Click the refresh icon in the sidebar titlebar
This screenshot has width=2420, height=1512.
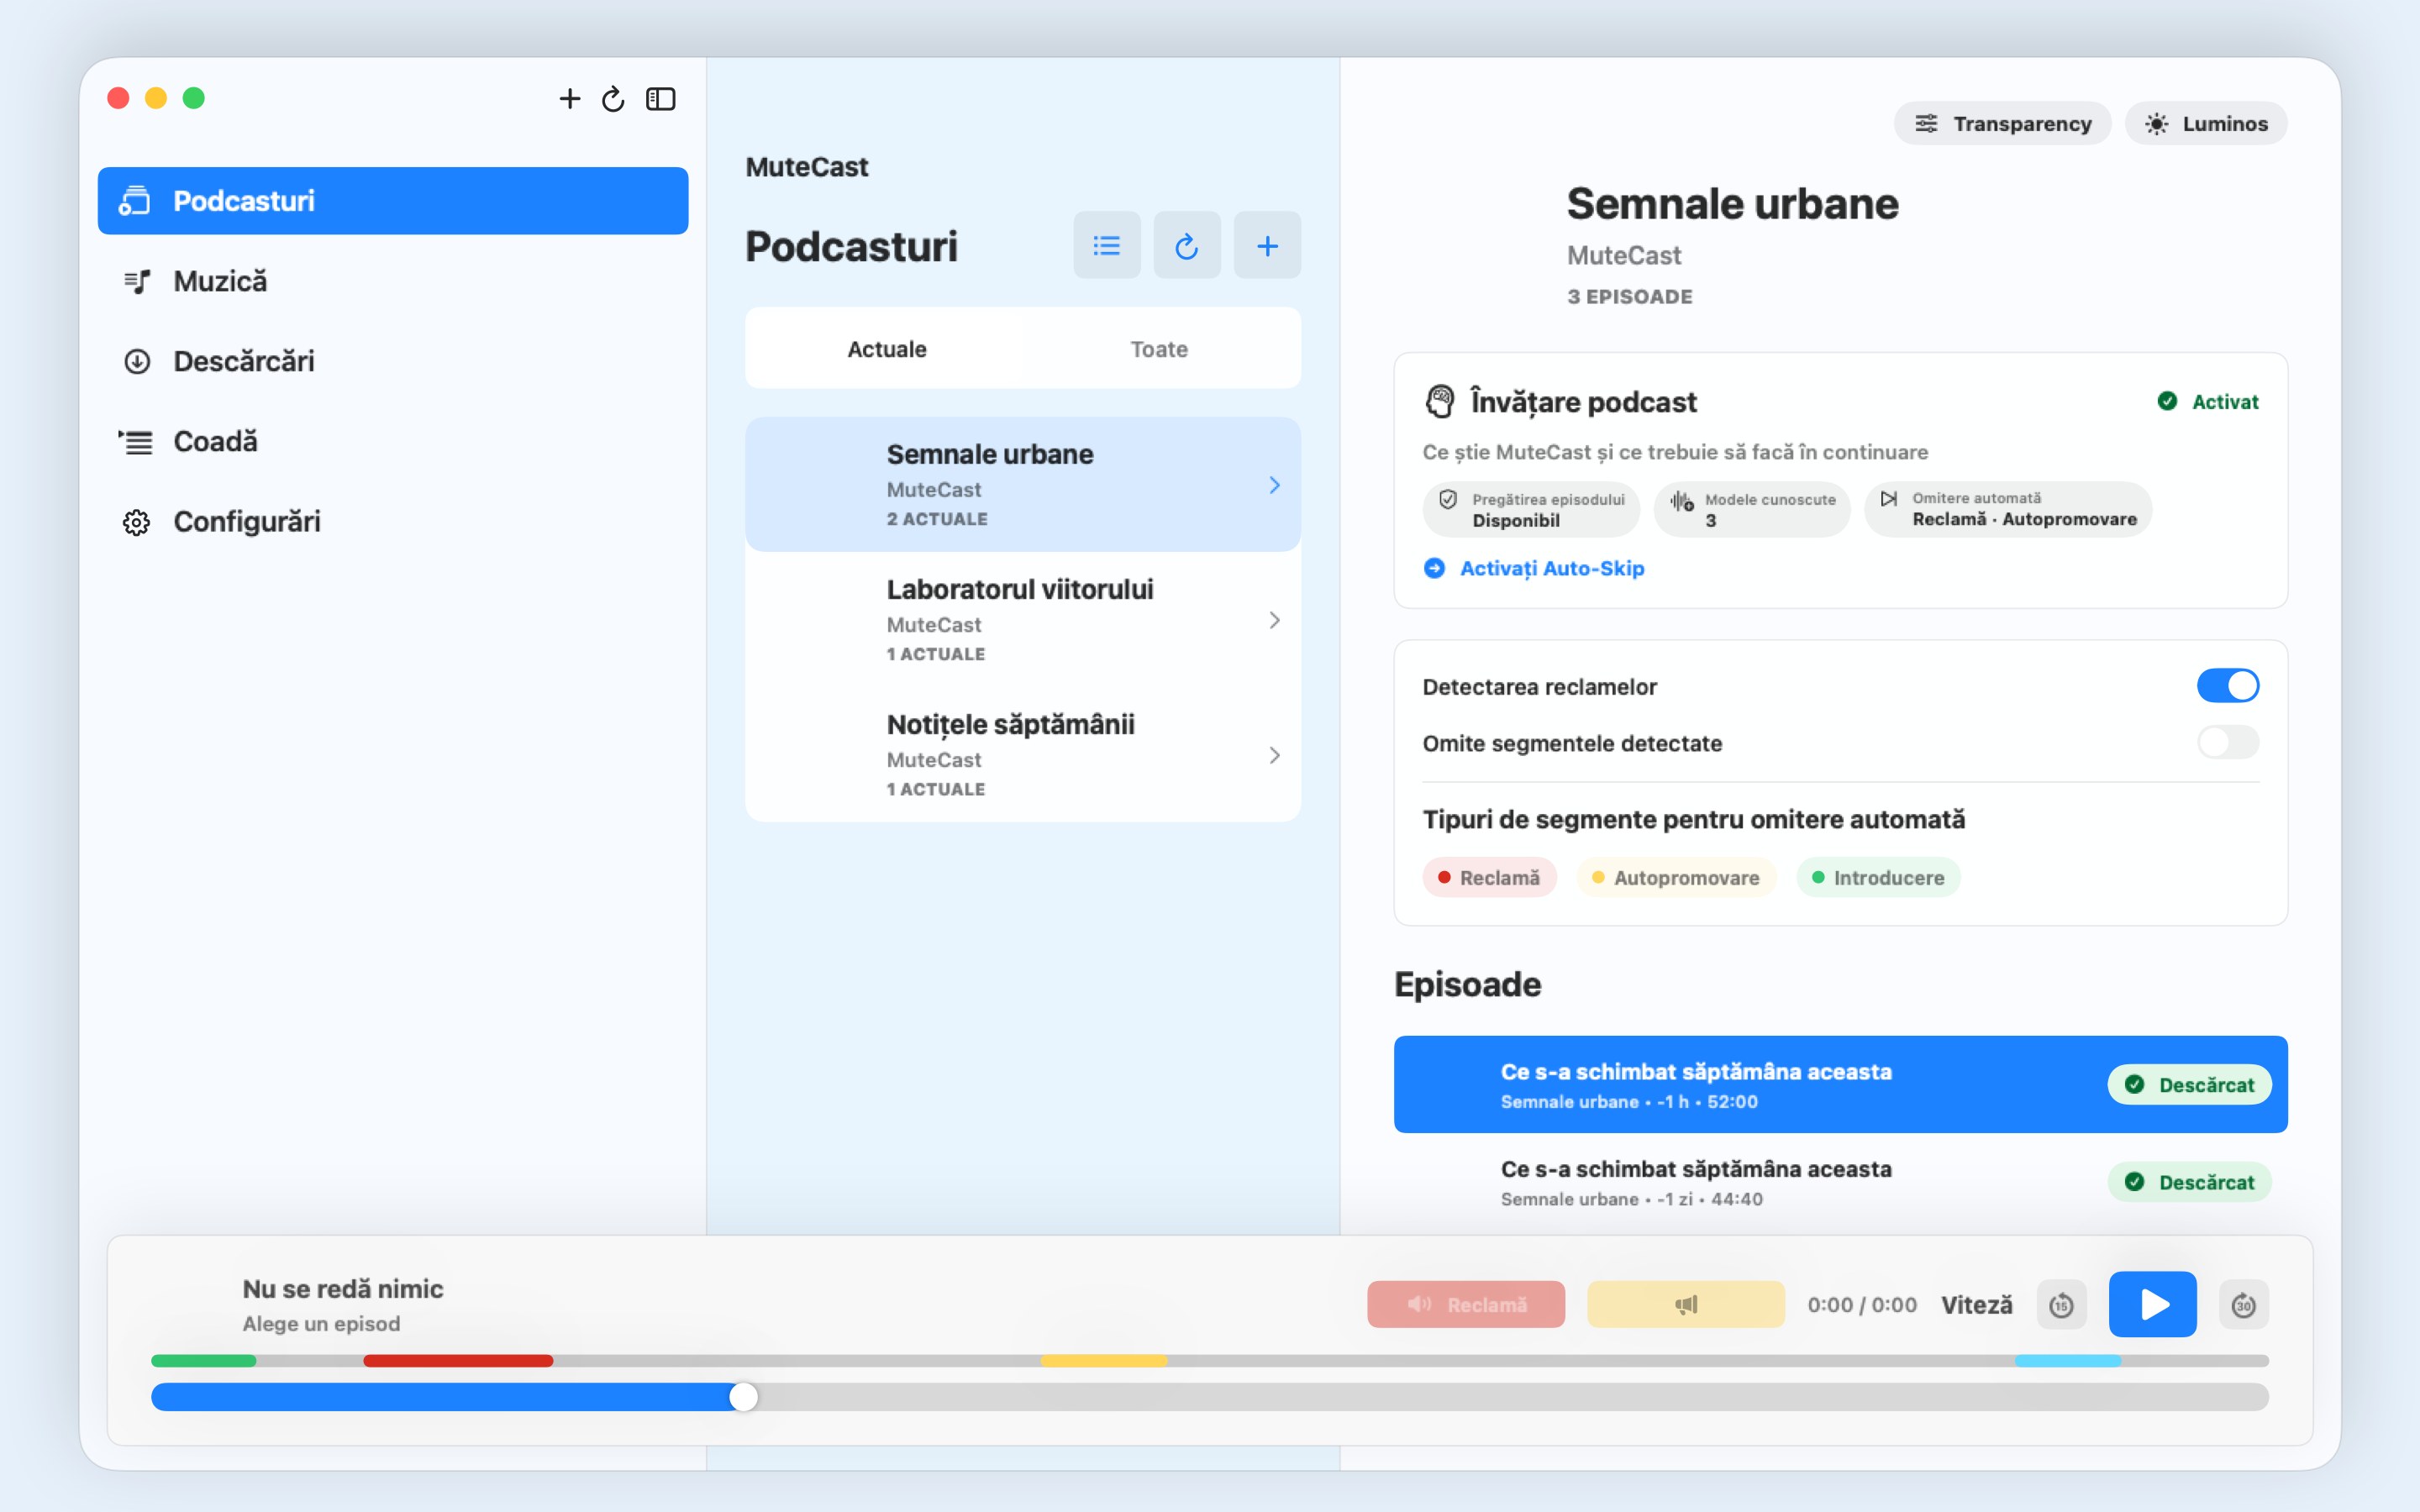pyautogui.click(x=613, y=99)
